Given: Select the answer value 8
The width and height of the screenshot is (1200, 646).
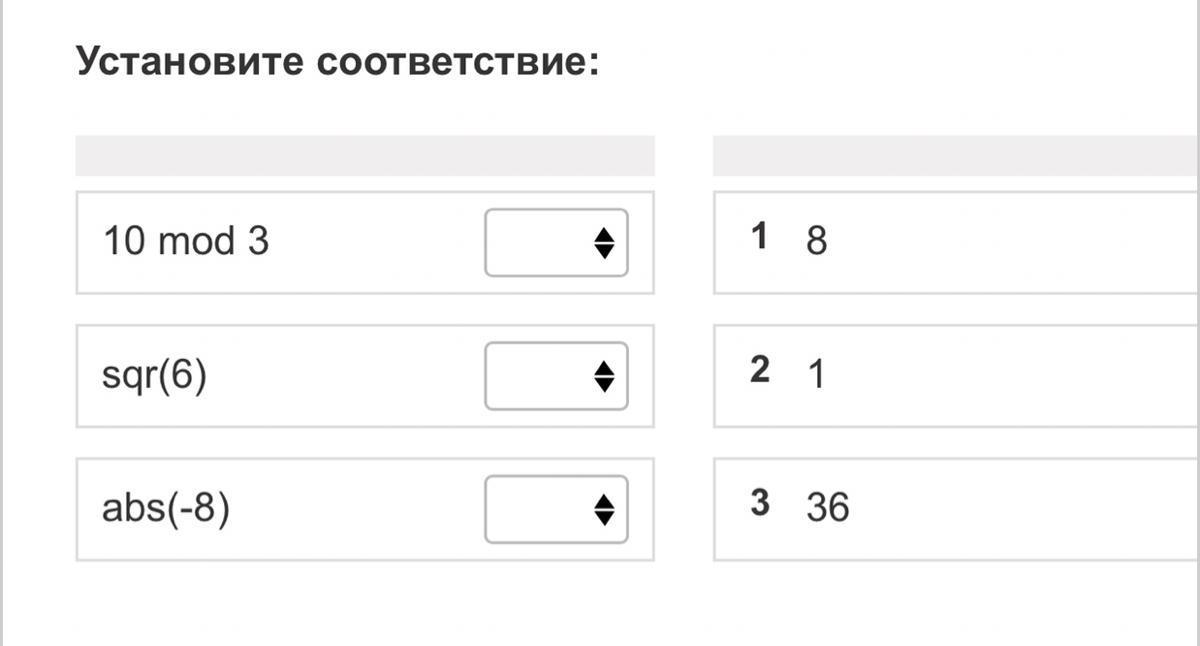Looking at the screenshot, I should 816,242.
